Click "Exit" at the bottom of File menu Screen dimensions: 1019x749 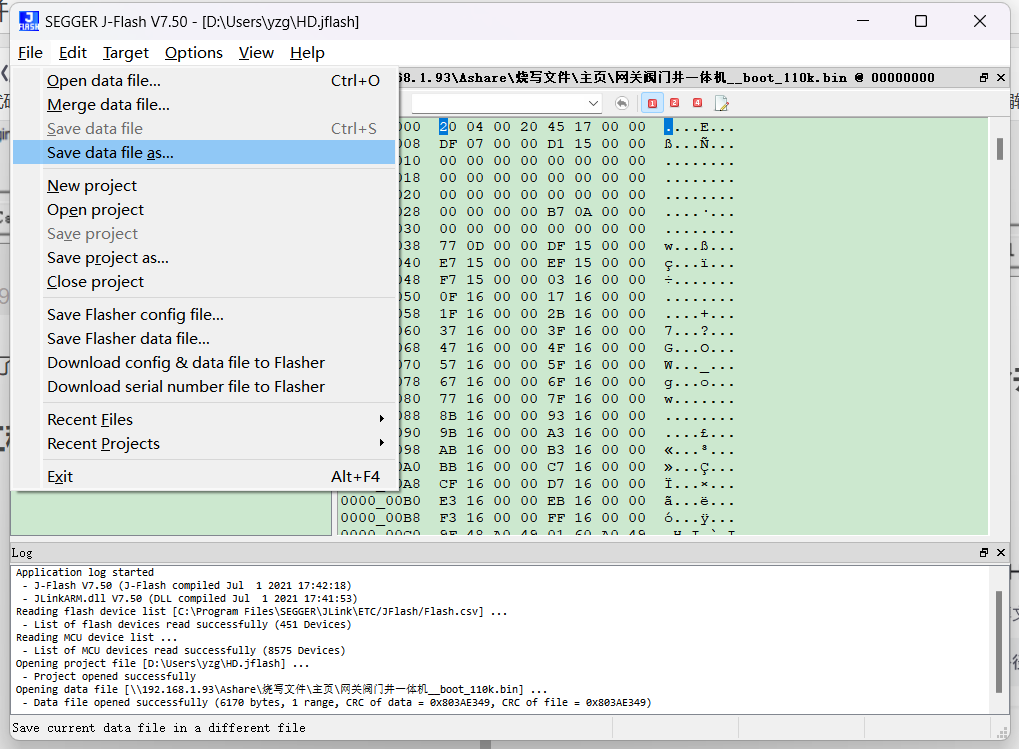click(59, 476)
